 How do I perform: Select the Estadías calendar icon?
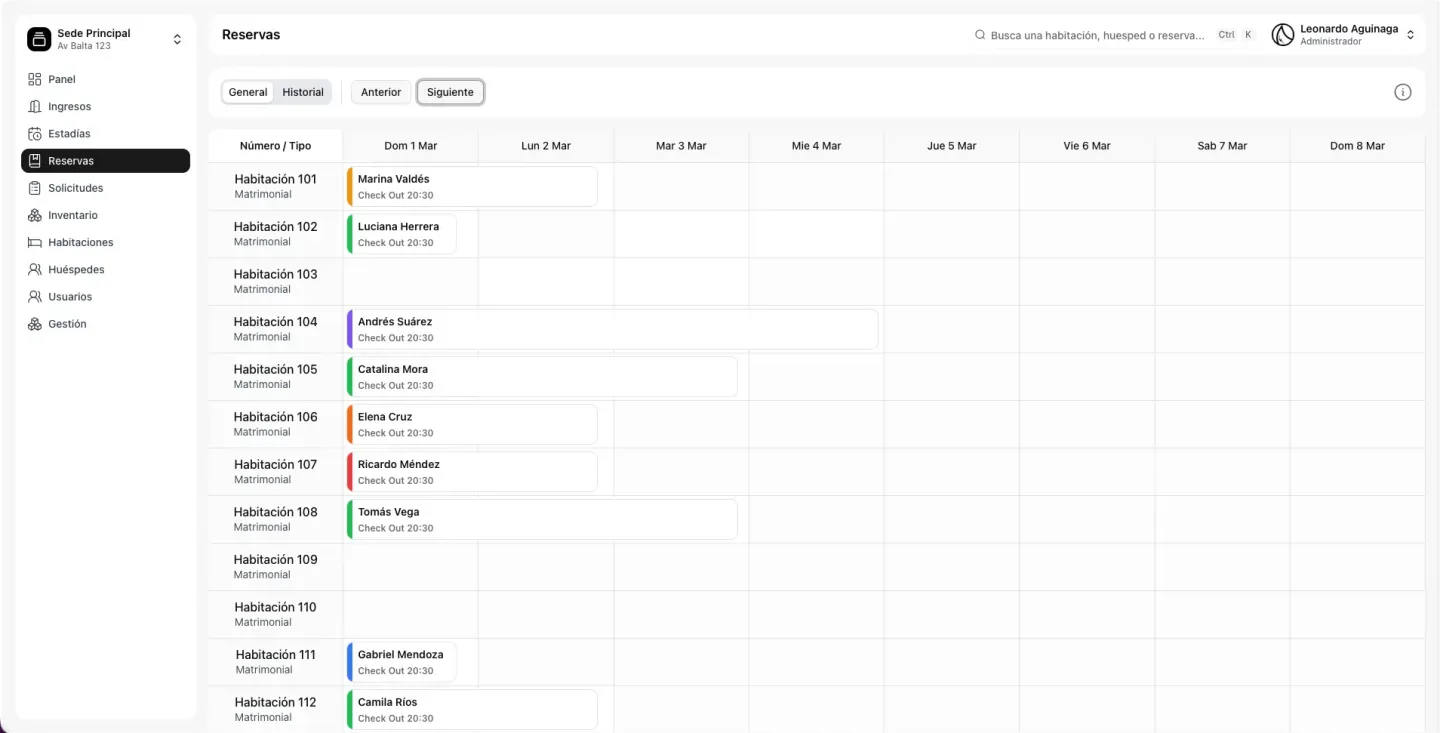[x=35, y=133]
